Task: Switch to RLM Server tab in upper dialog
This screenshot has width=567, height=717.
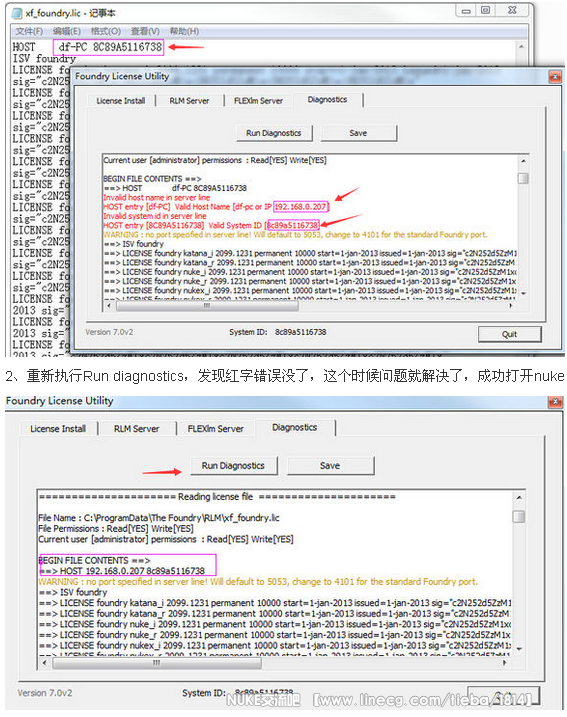Action: point(189,101)
